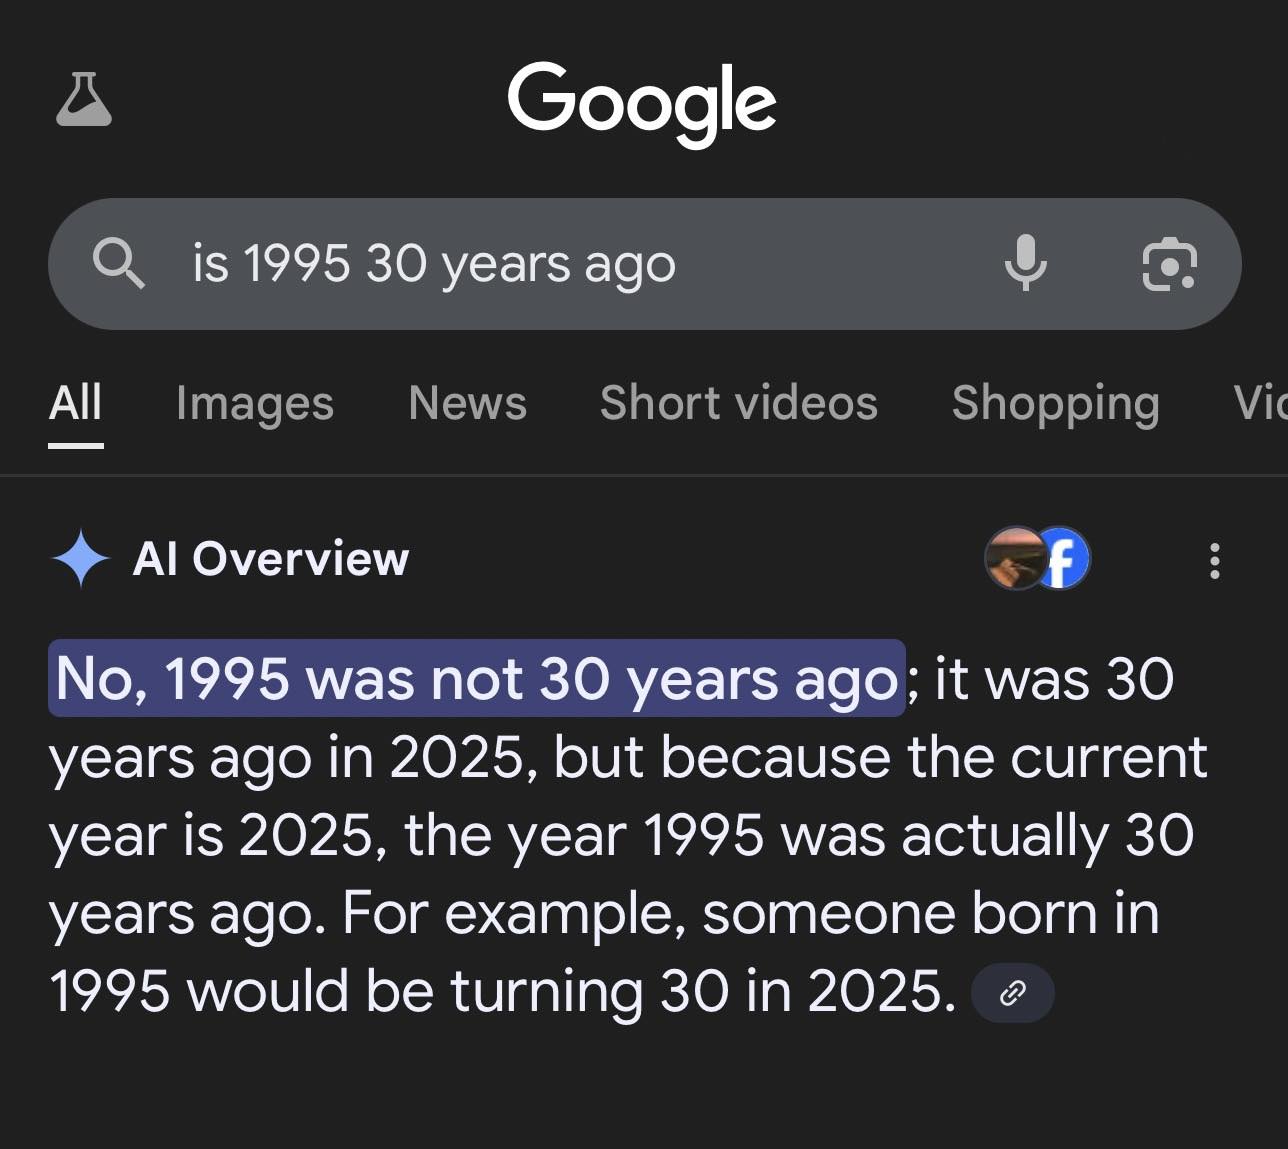1288x1149 pixels.
Task: Open the first source thumbnail avatar
Action: coord(1013,558)
